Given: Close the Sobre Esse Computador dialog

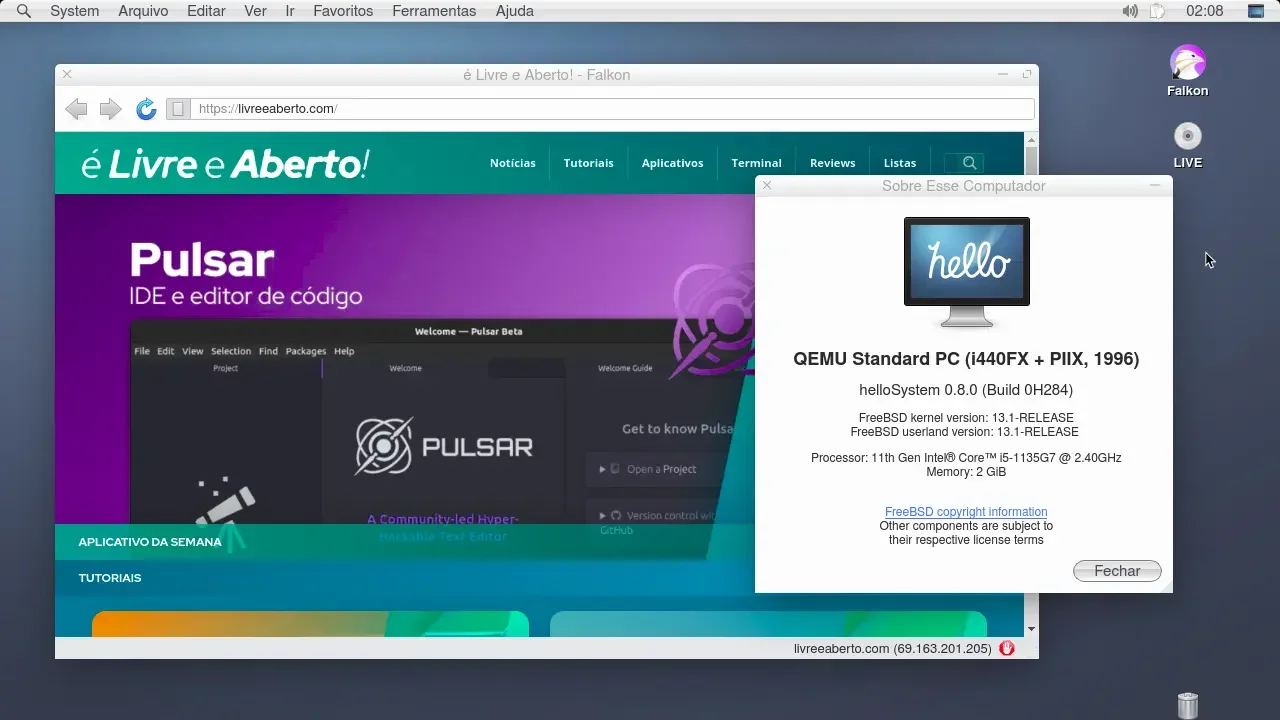Looking at the screenshot, I should point(767,185).
